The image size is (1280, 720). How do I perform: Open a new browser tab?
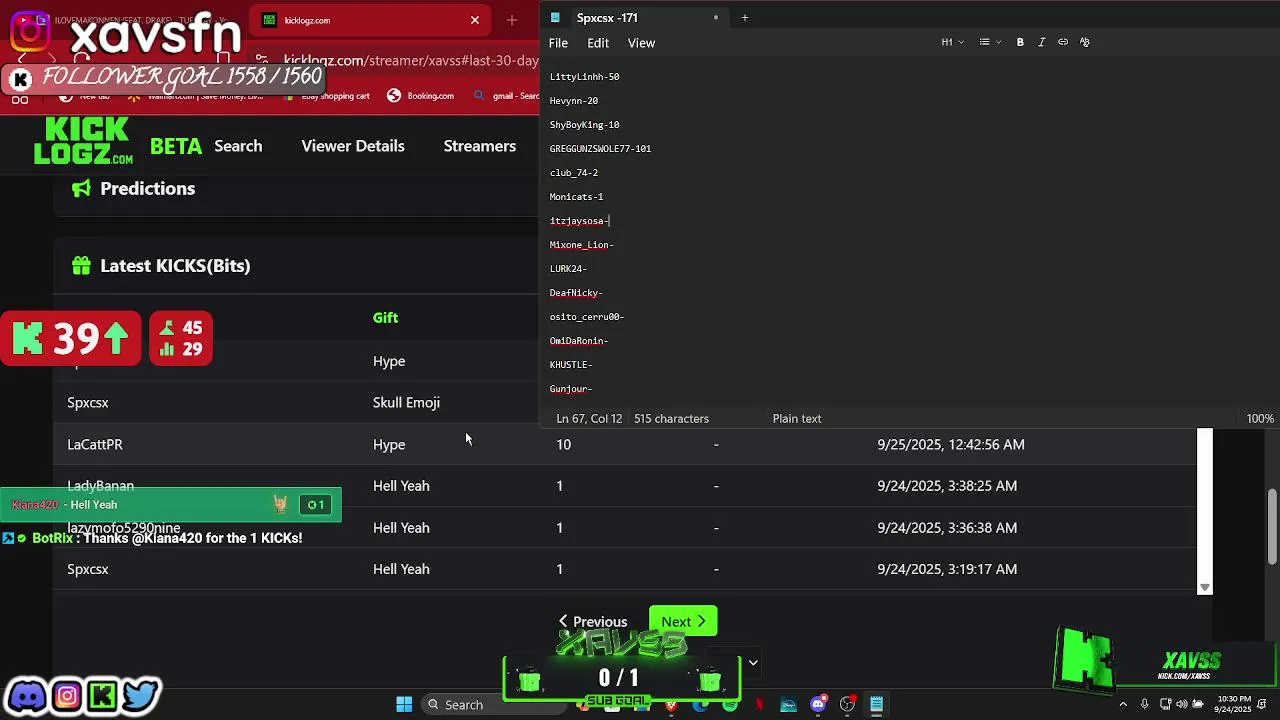pos(512,20)
